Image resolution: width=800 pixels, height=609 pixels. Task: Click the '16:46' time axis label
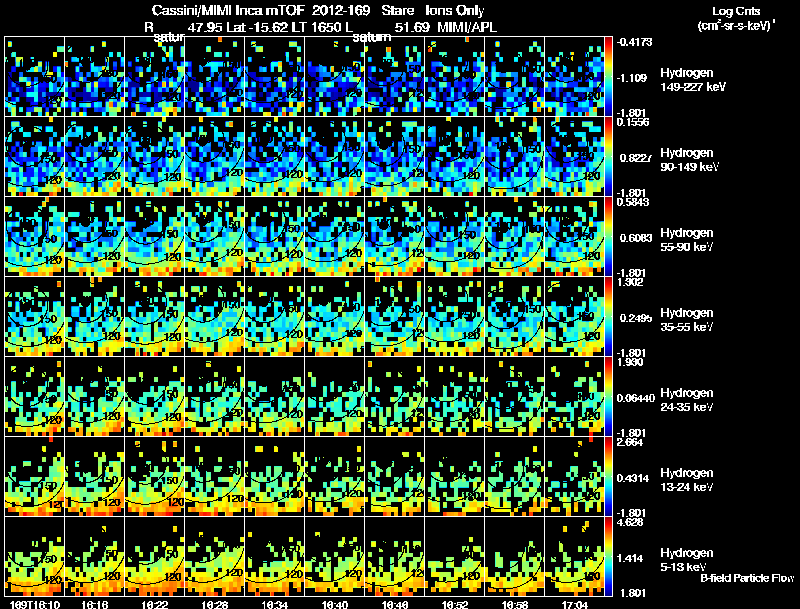click(x=394, y=605)
